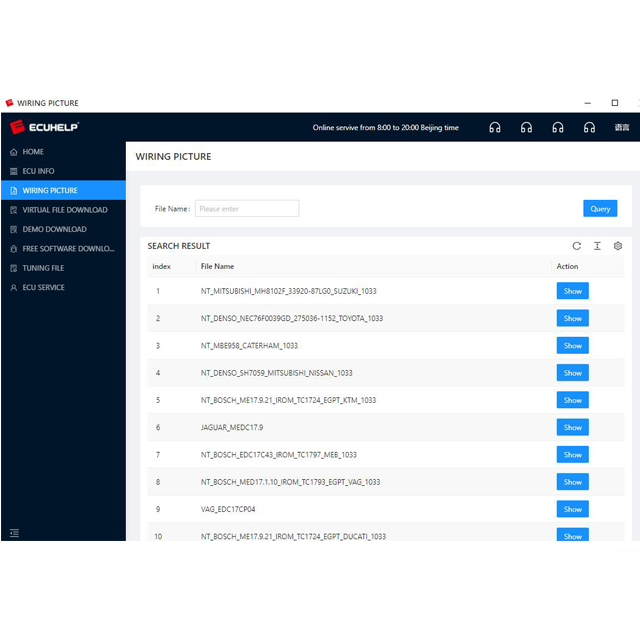The width and height of the screenshot is (640, 640).
Task: Open the table density icon
Action: (x=597, y=246)
